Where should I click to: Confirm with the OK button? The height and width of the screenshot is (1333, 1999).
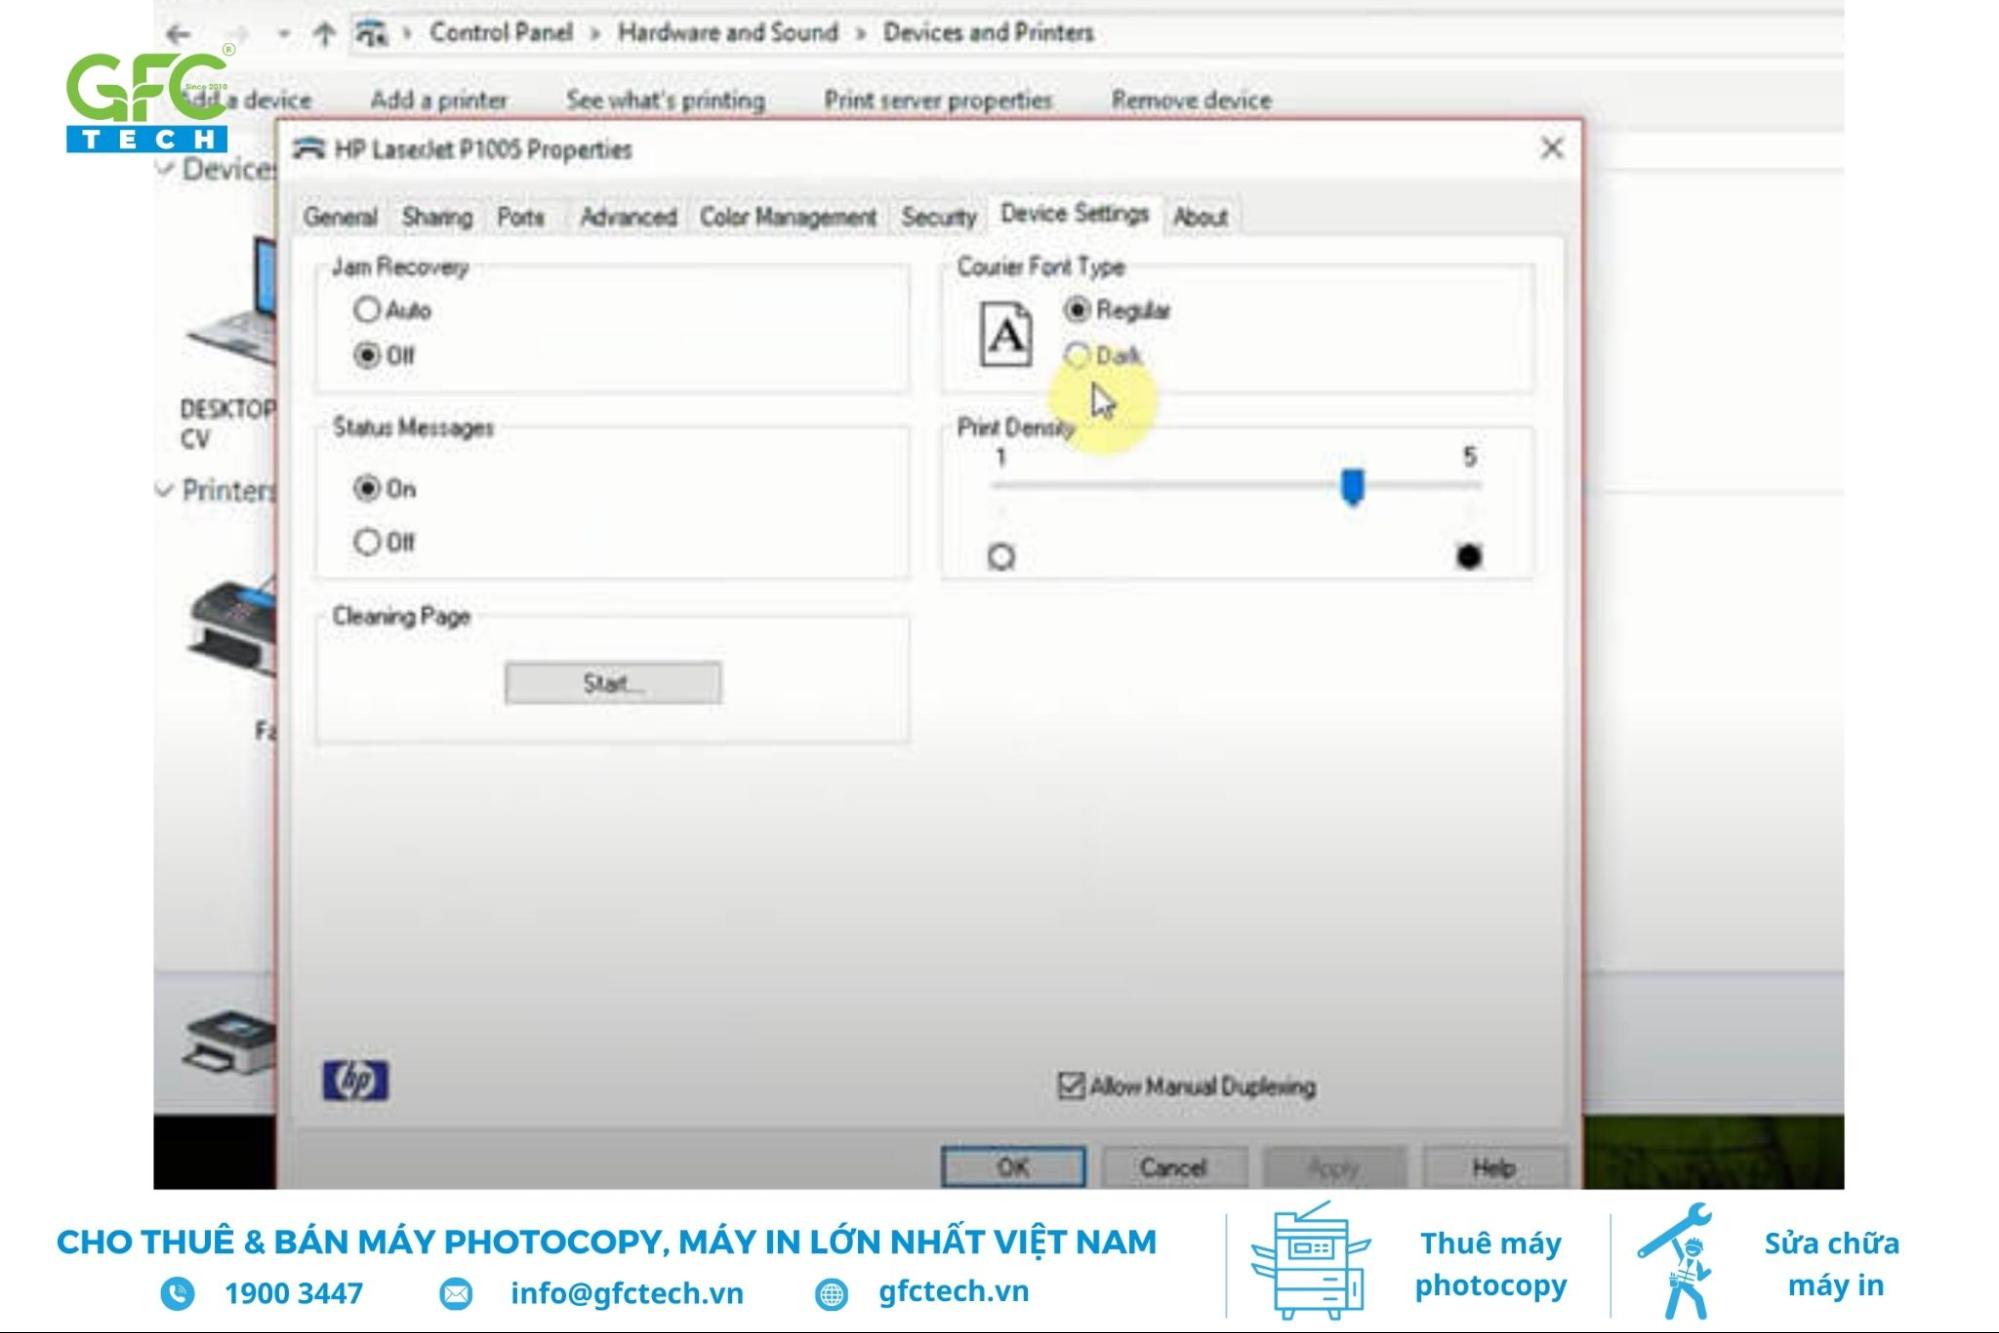tap(1013, 1167)
